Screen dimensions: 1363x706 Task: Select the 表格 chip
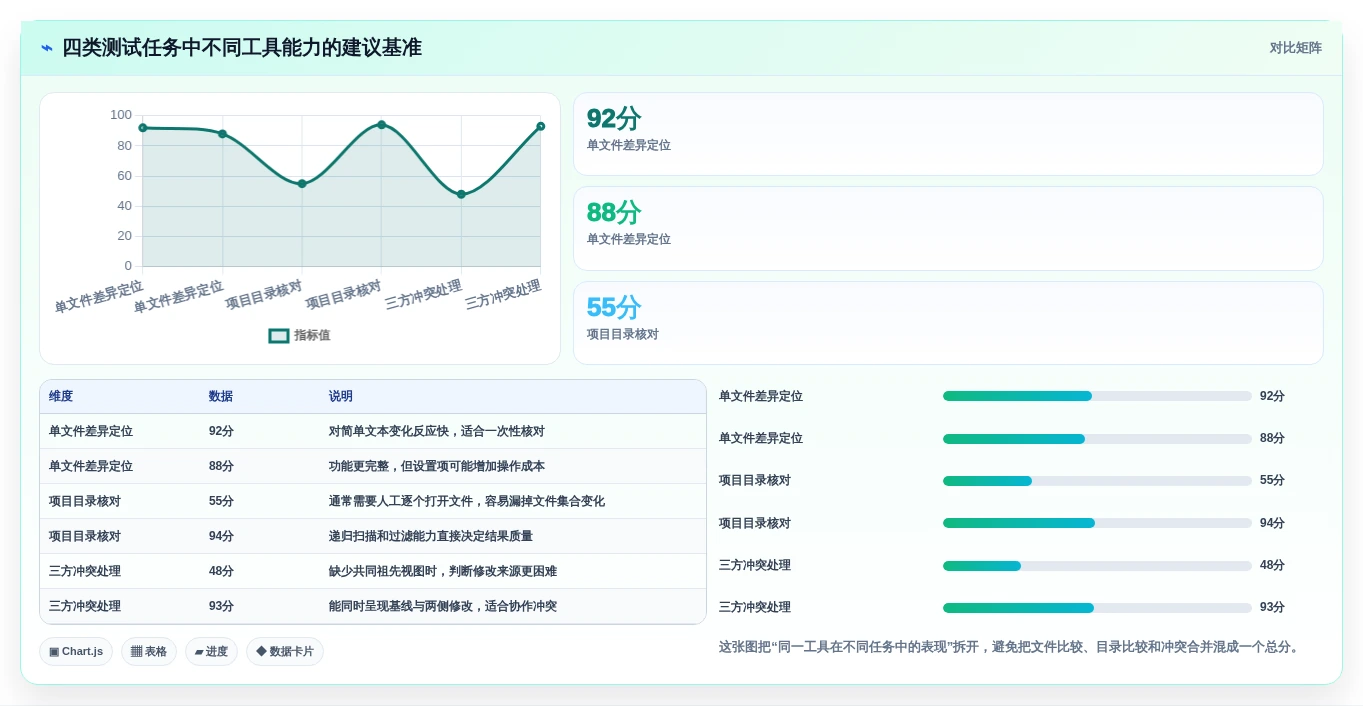(x=149, y=652)
